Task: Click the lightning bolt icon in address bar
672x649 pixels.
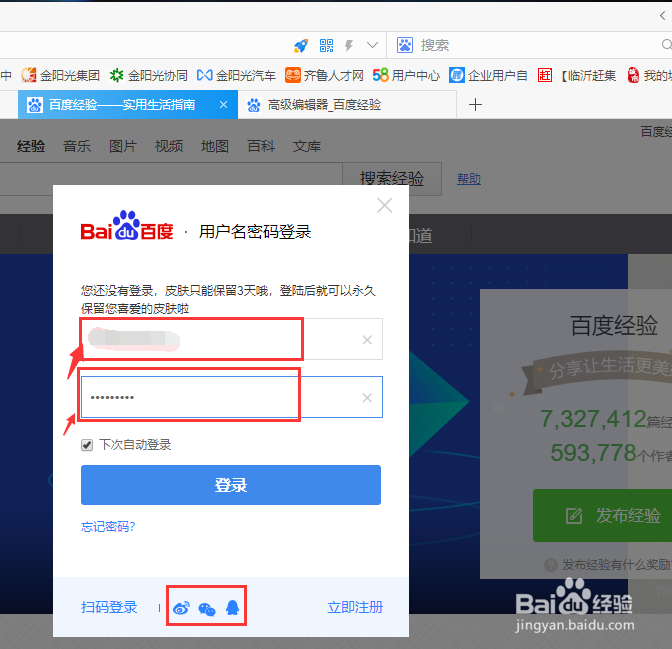Action: pyautogui.click(x=349, y=45)
